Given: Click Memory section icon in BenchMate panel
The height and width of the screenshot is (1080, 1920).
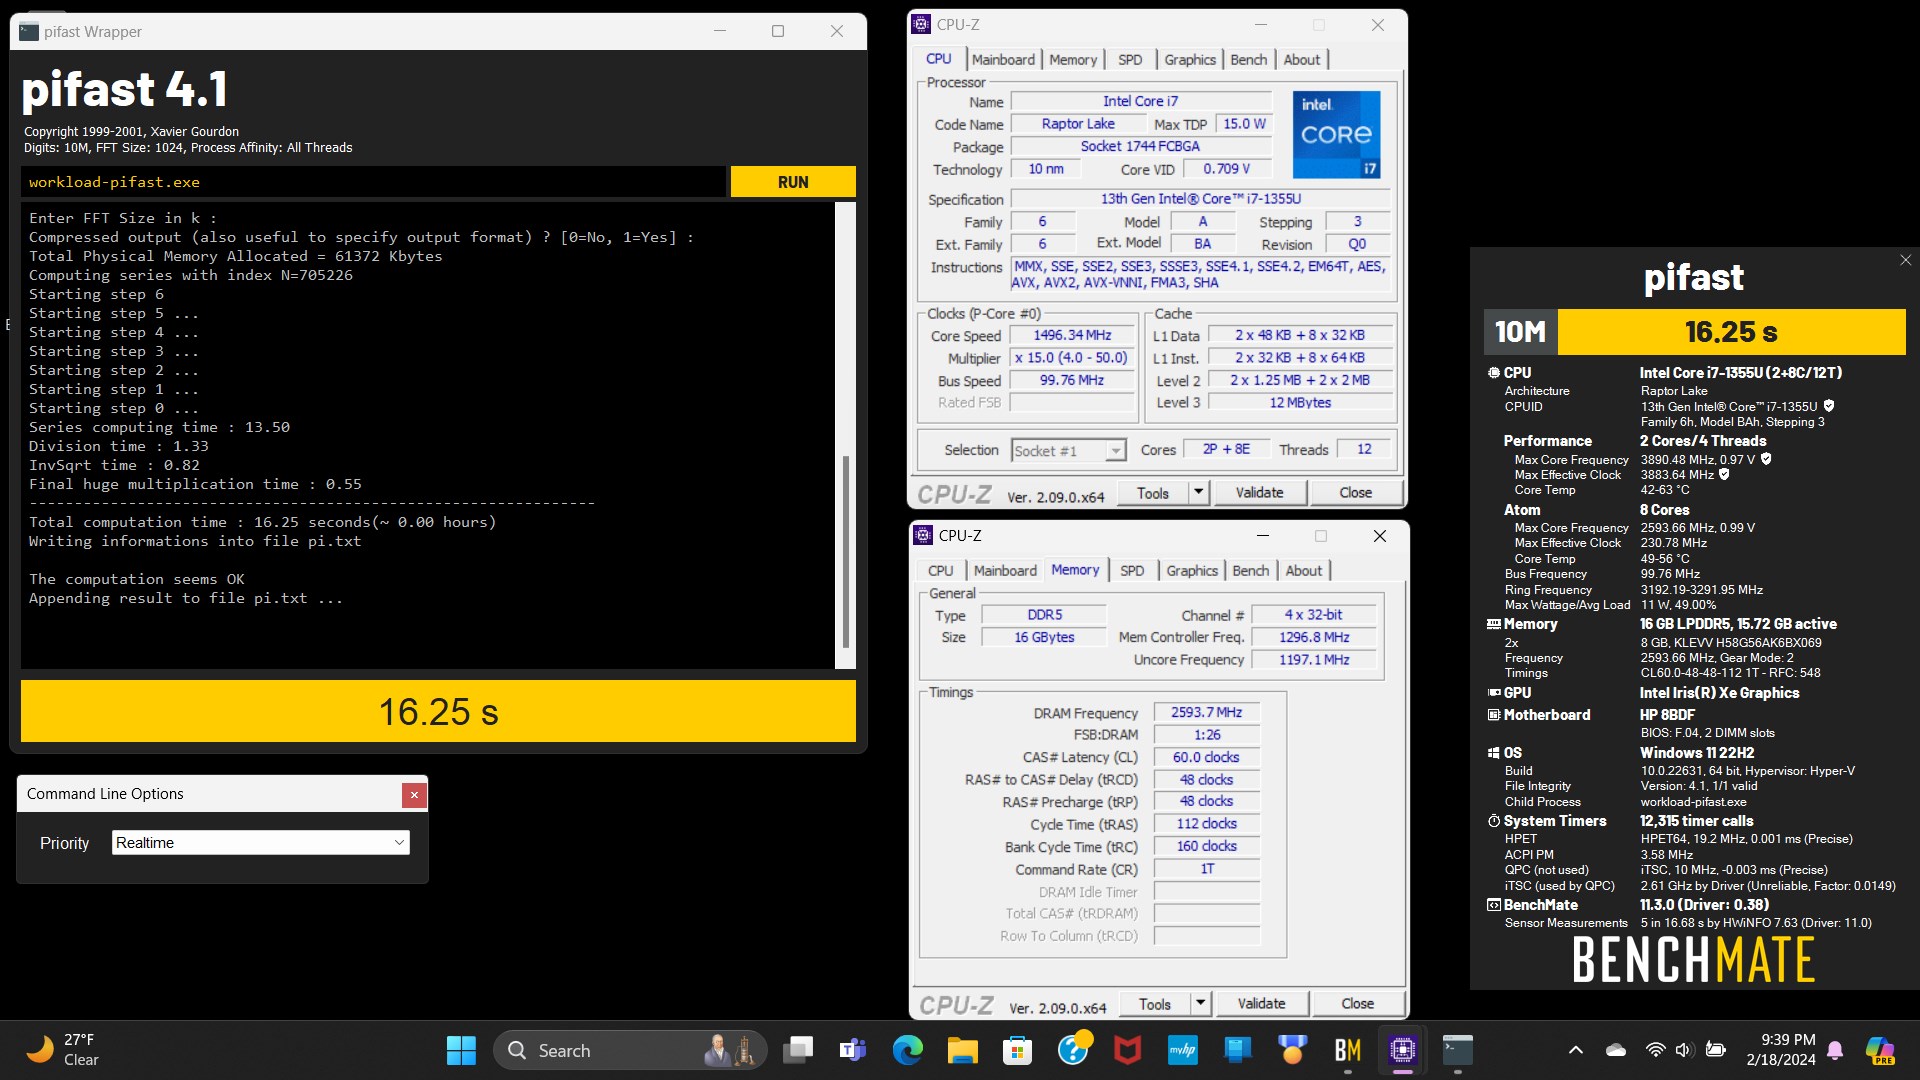Looking at the screenshot, I should [1494, 624].
